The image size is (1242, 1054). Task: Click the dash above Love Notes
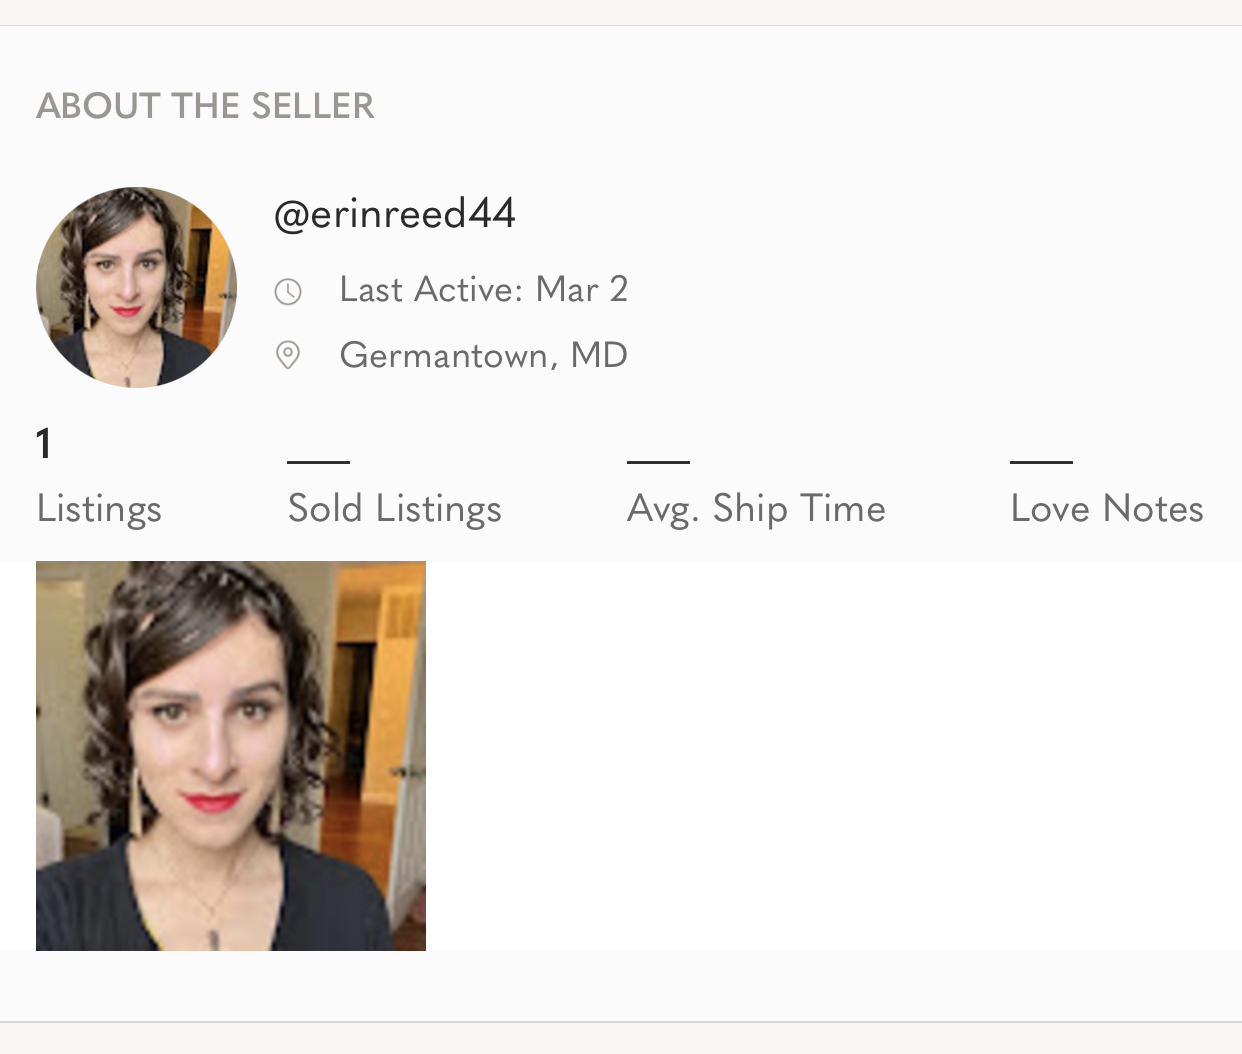(1041, 462)
